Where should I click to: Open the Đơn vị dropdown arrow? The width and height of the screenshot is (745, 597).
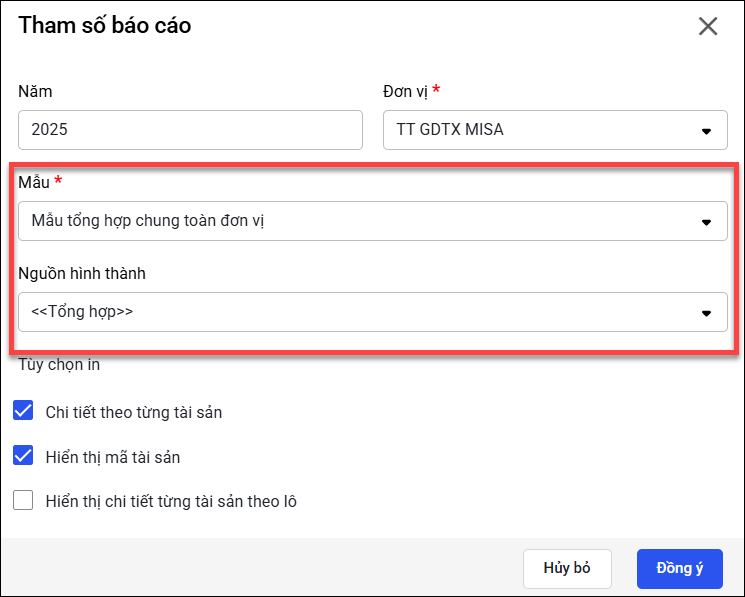pyautogui.click(x=706, y=131)
